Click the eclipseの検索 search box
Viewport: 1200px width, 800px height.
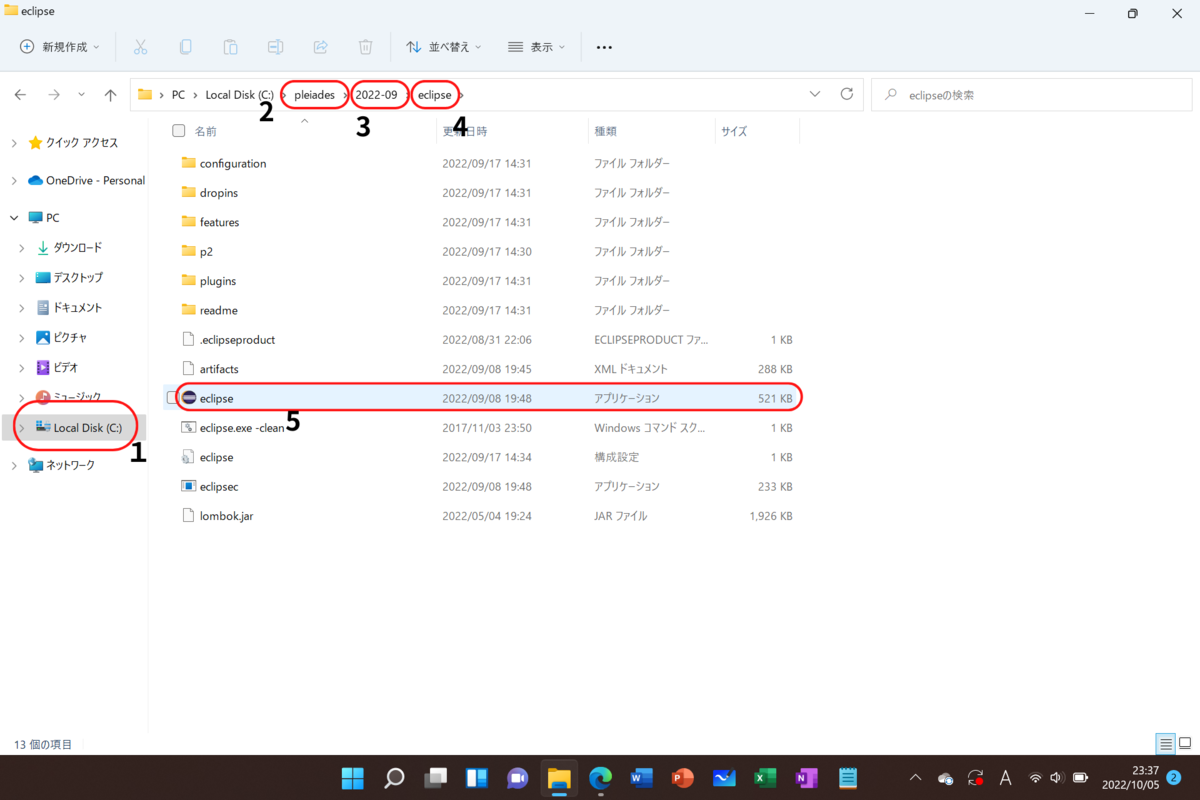click(x=1032, y=95)
